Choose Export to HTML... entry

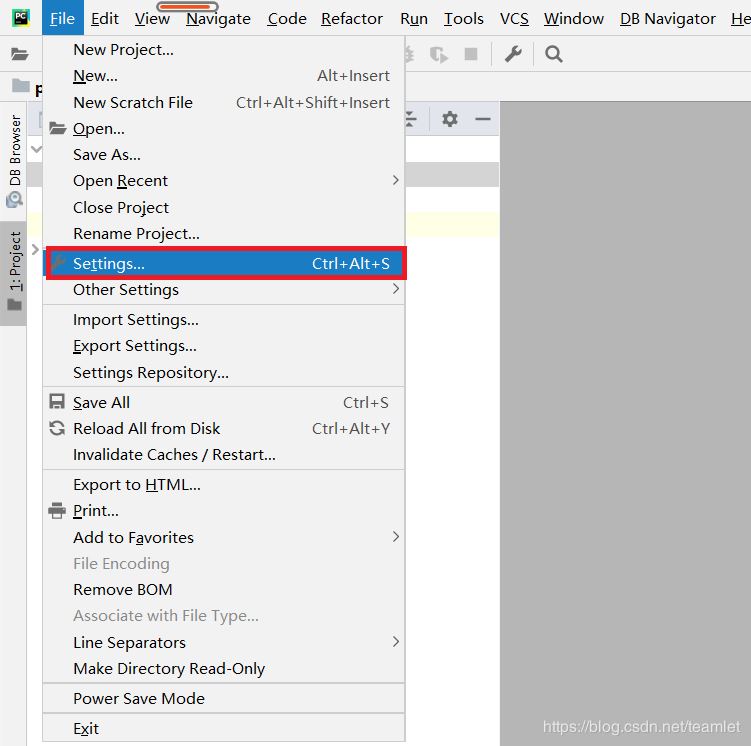click(x=224, y=485)
